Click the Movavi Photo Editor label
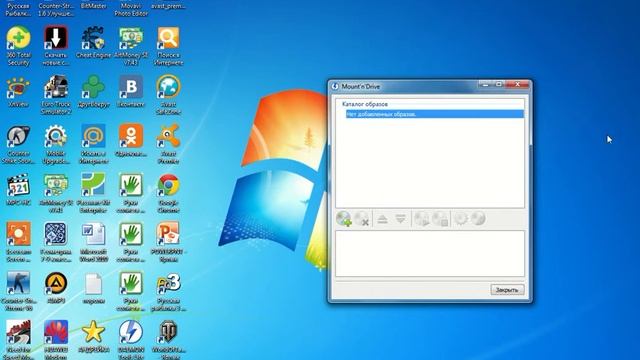 point(131,9)
